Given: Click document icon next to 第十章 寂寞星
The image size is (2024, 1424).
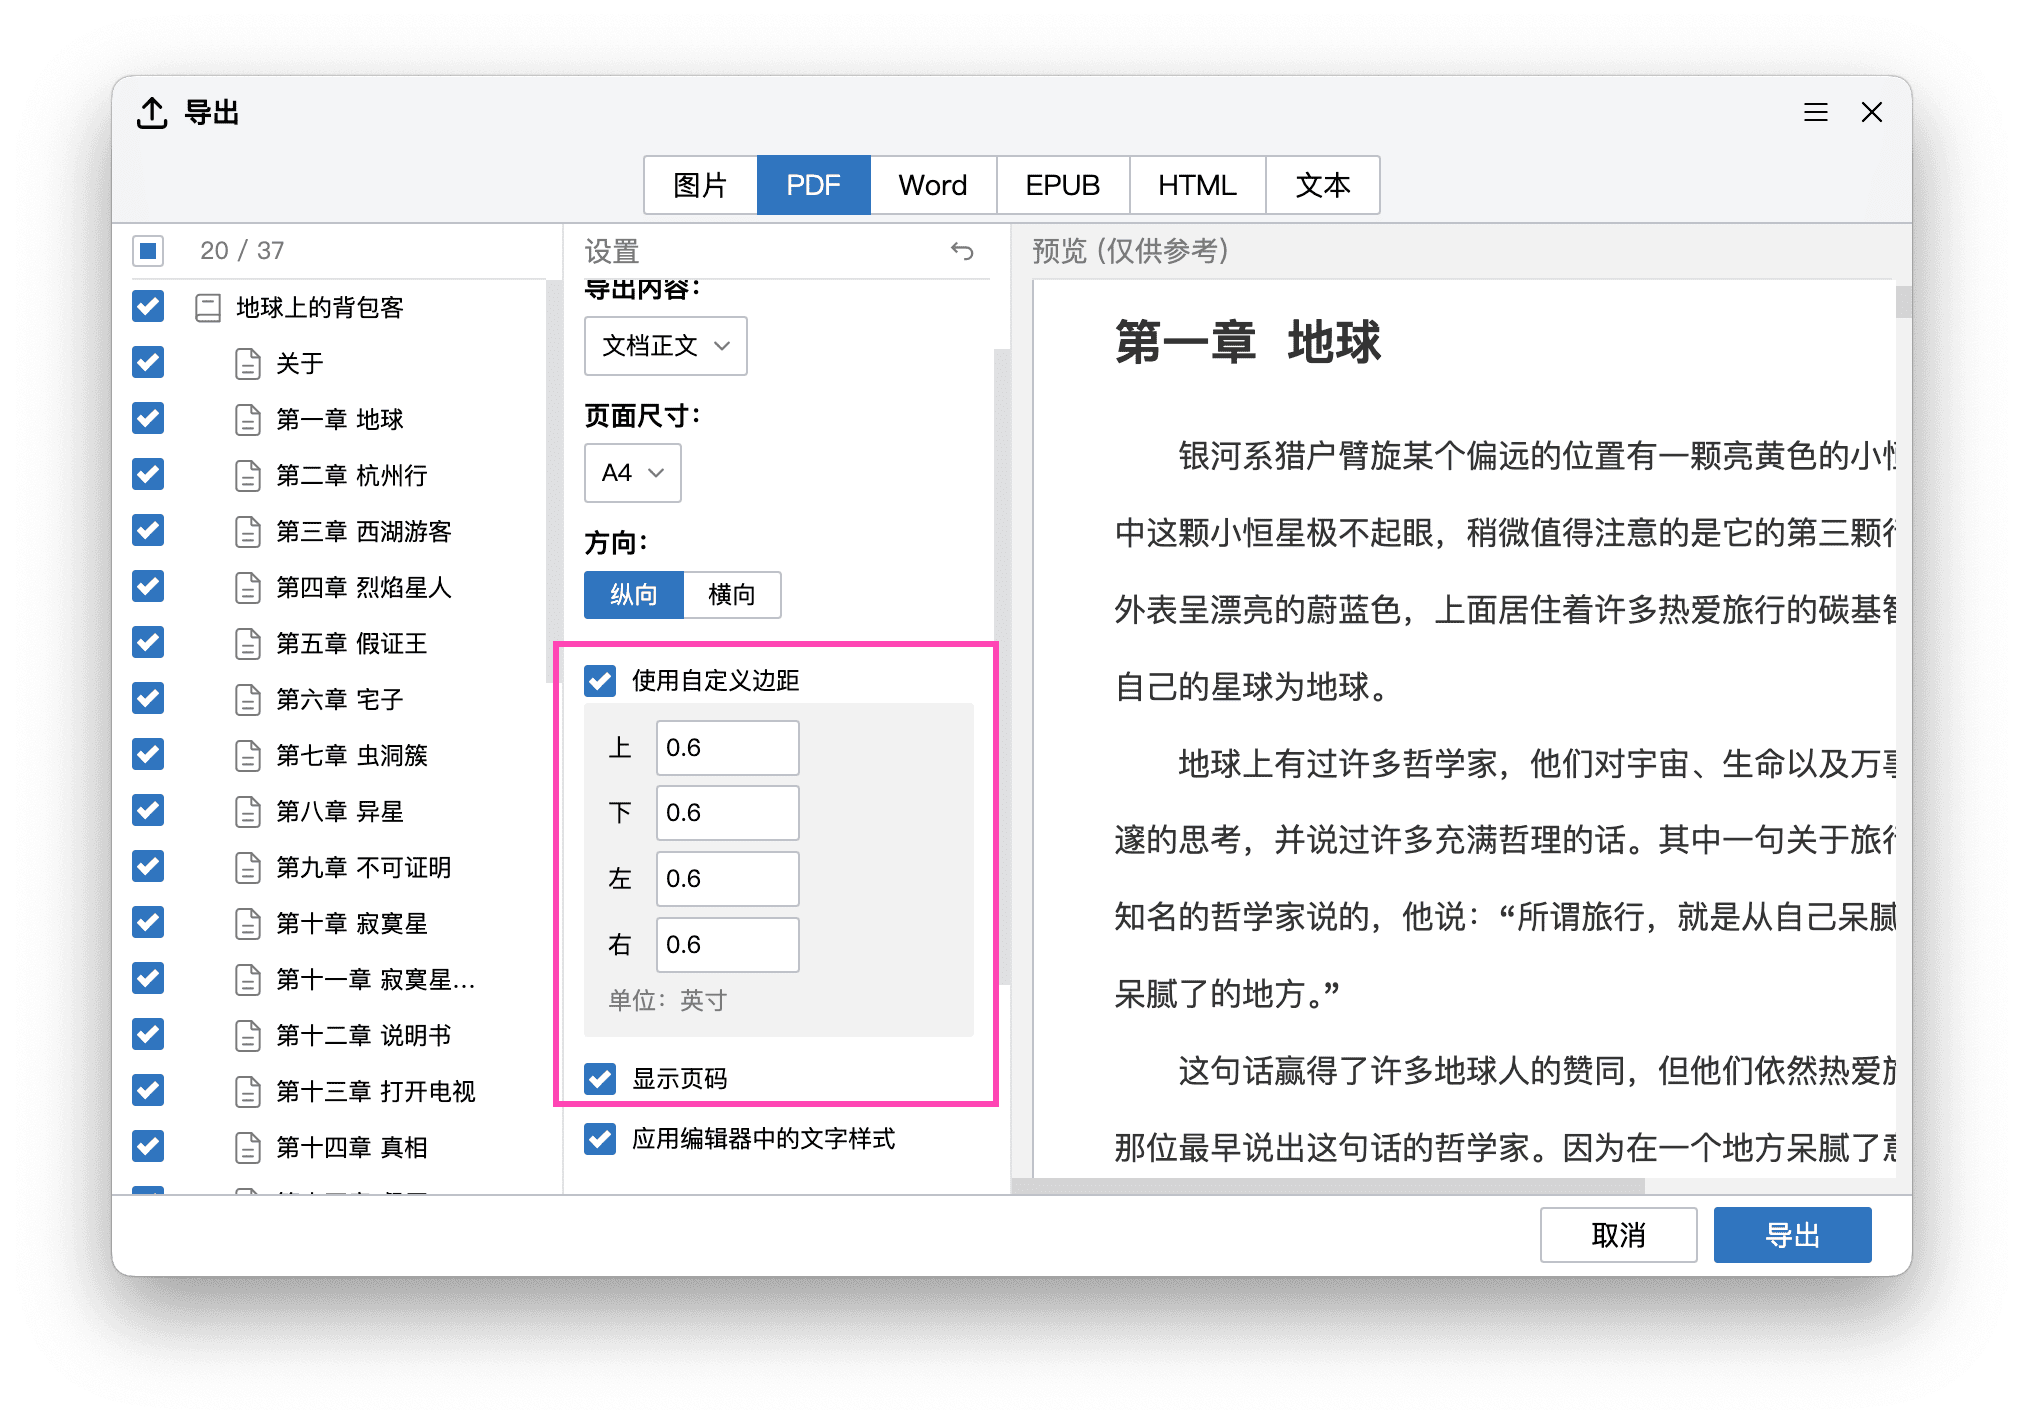Looking at the screenshot, I should (248, 923).
